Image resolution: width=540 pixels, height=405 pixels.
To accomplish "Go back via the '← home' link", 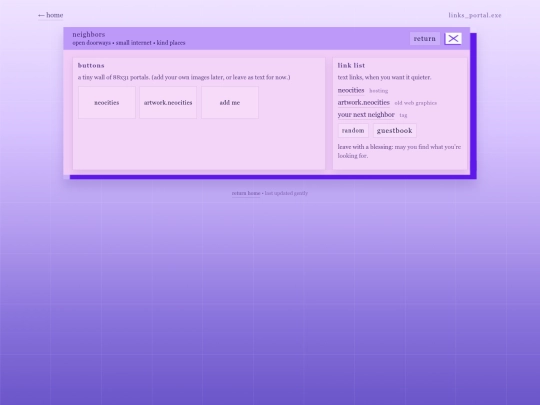I will click(x=50, y=15).
